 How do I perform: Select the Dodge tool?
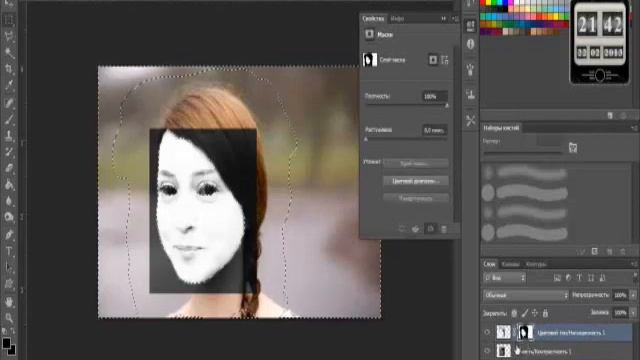point(9,217)
